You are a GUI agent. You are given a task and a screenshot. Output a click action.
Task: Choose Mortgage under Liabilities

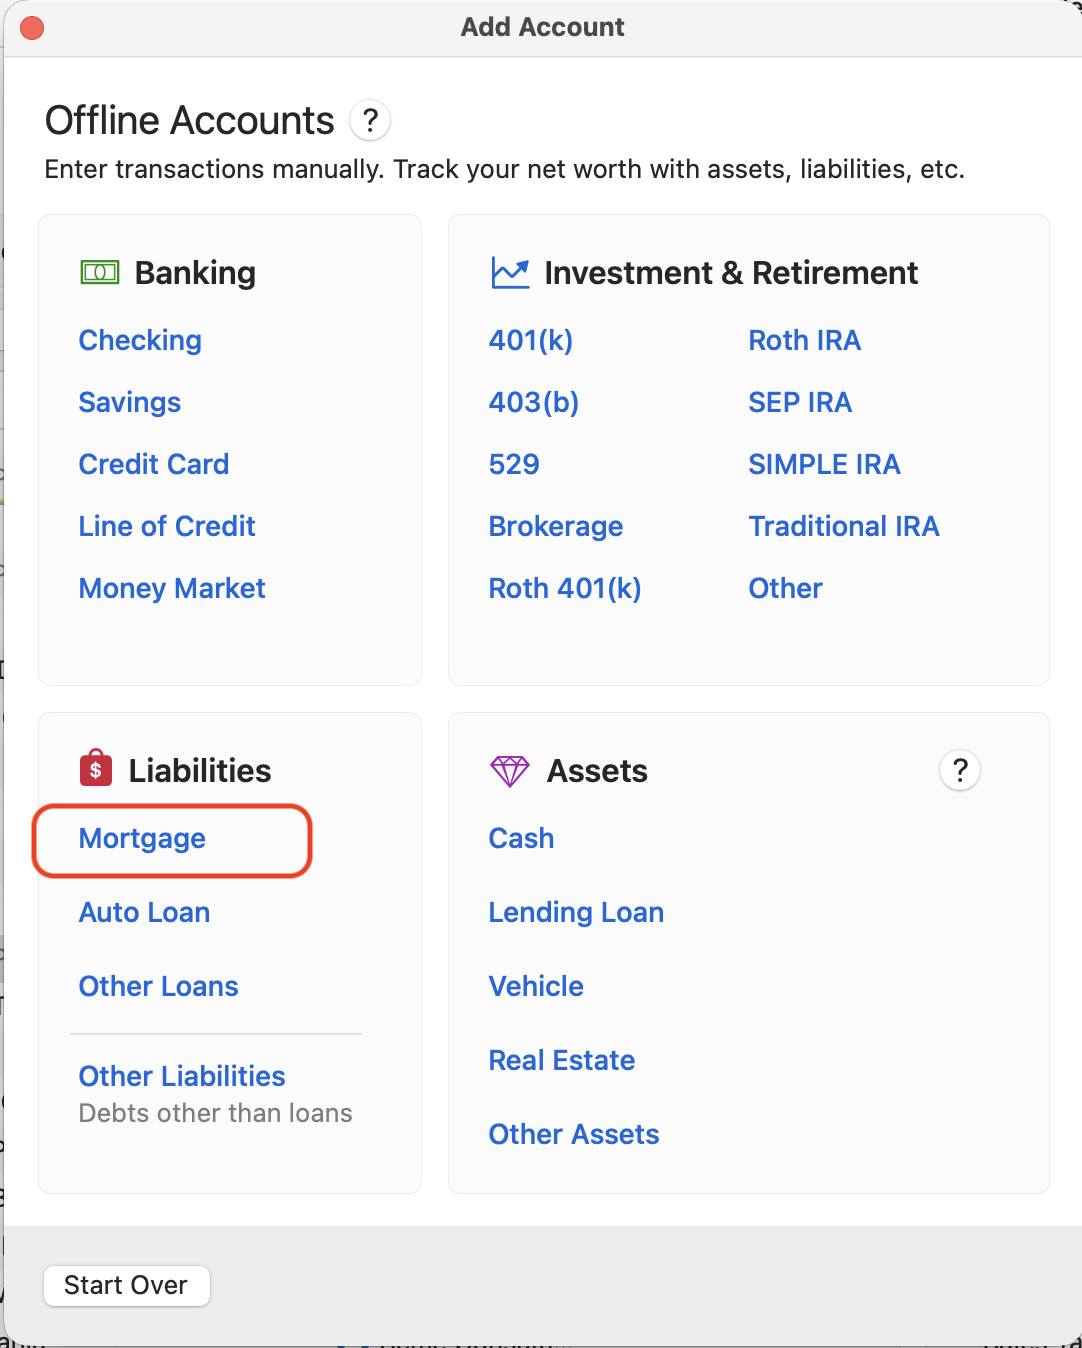(142, 838)
